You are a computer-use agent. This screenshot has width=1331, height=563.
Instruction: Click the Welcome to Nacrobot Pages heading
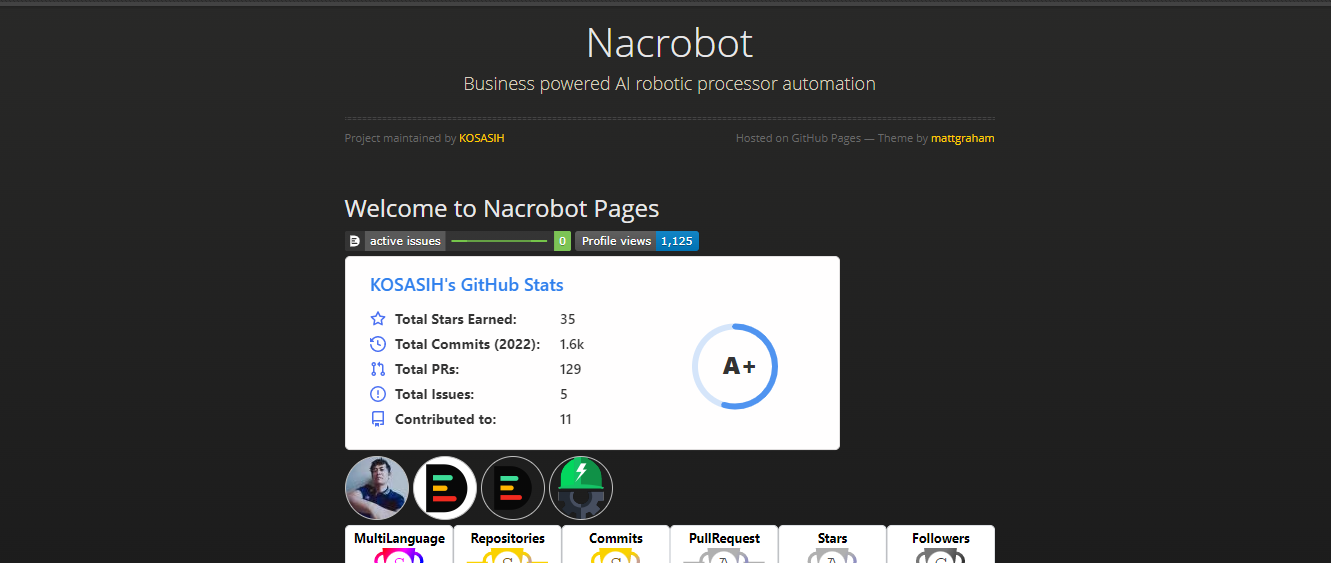tap(502, 209)
